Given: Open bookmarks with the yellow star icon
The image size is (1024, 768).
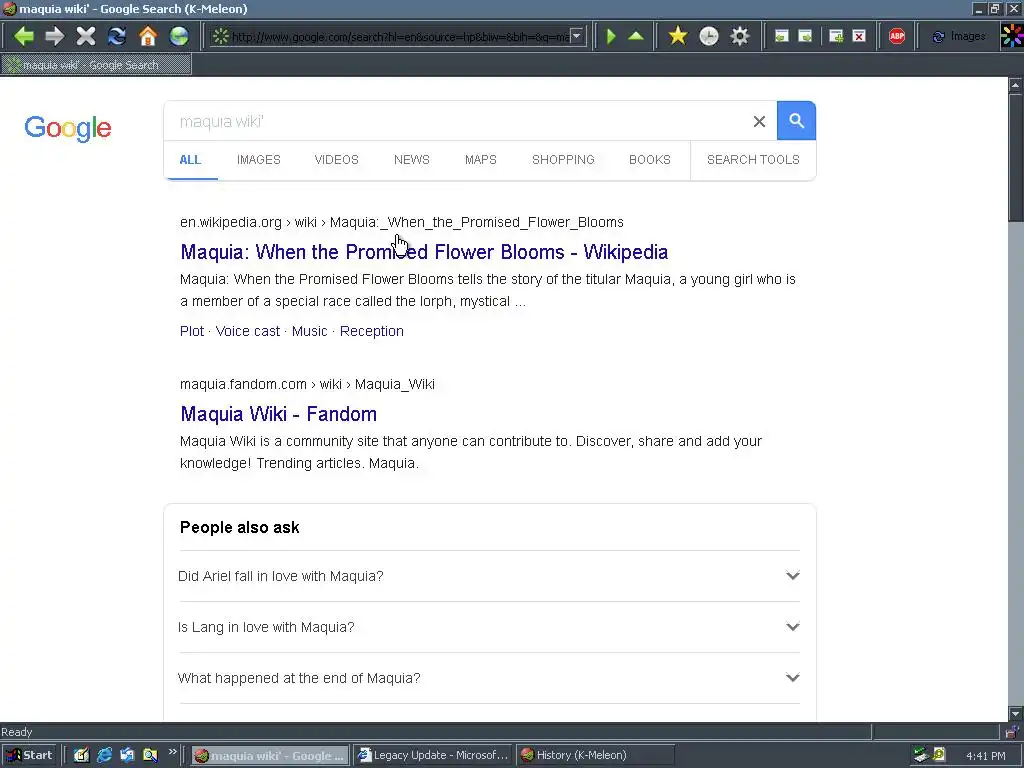Looking at the screenshot, I should (678, 36).
